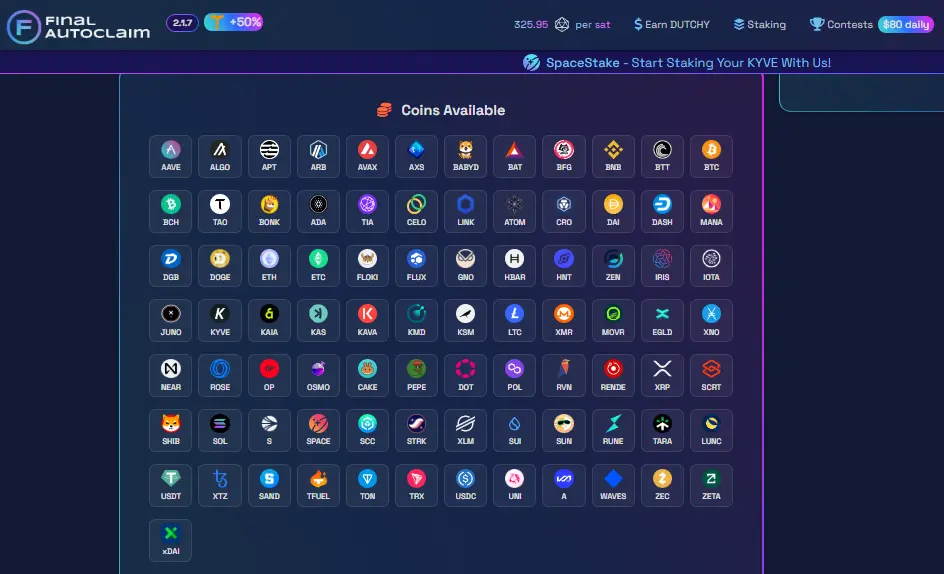Pick the xDAI coin tile
The width and height of the screenshot is (944, 574).
click(x=170, y=540)
